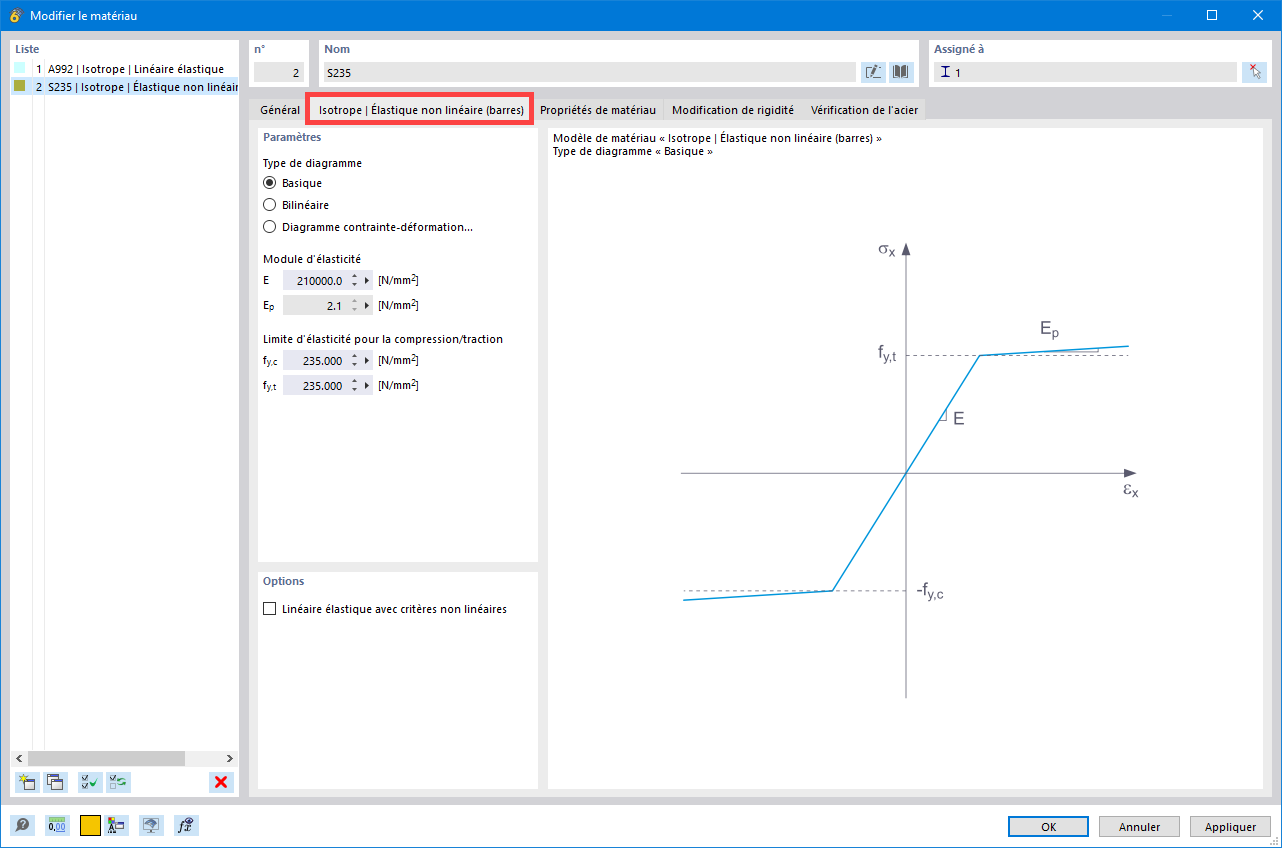Open help via the question mark icon

(x=22, y=826)
